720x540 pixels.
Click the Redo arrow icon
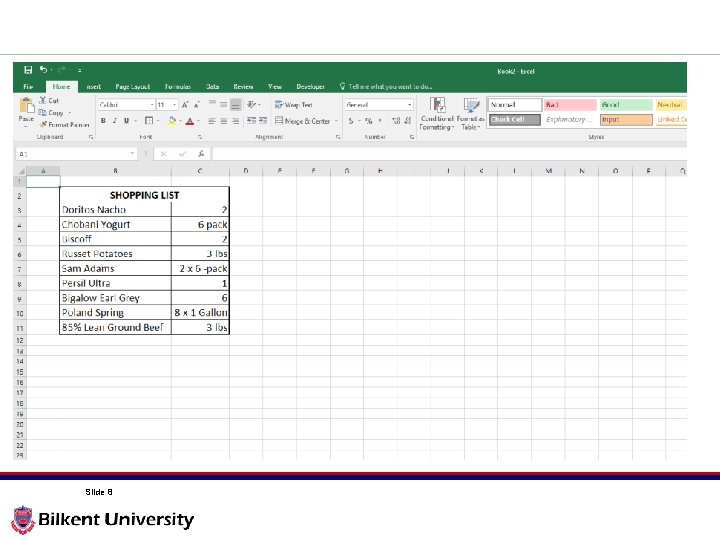[62, 70]
